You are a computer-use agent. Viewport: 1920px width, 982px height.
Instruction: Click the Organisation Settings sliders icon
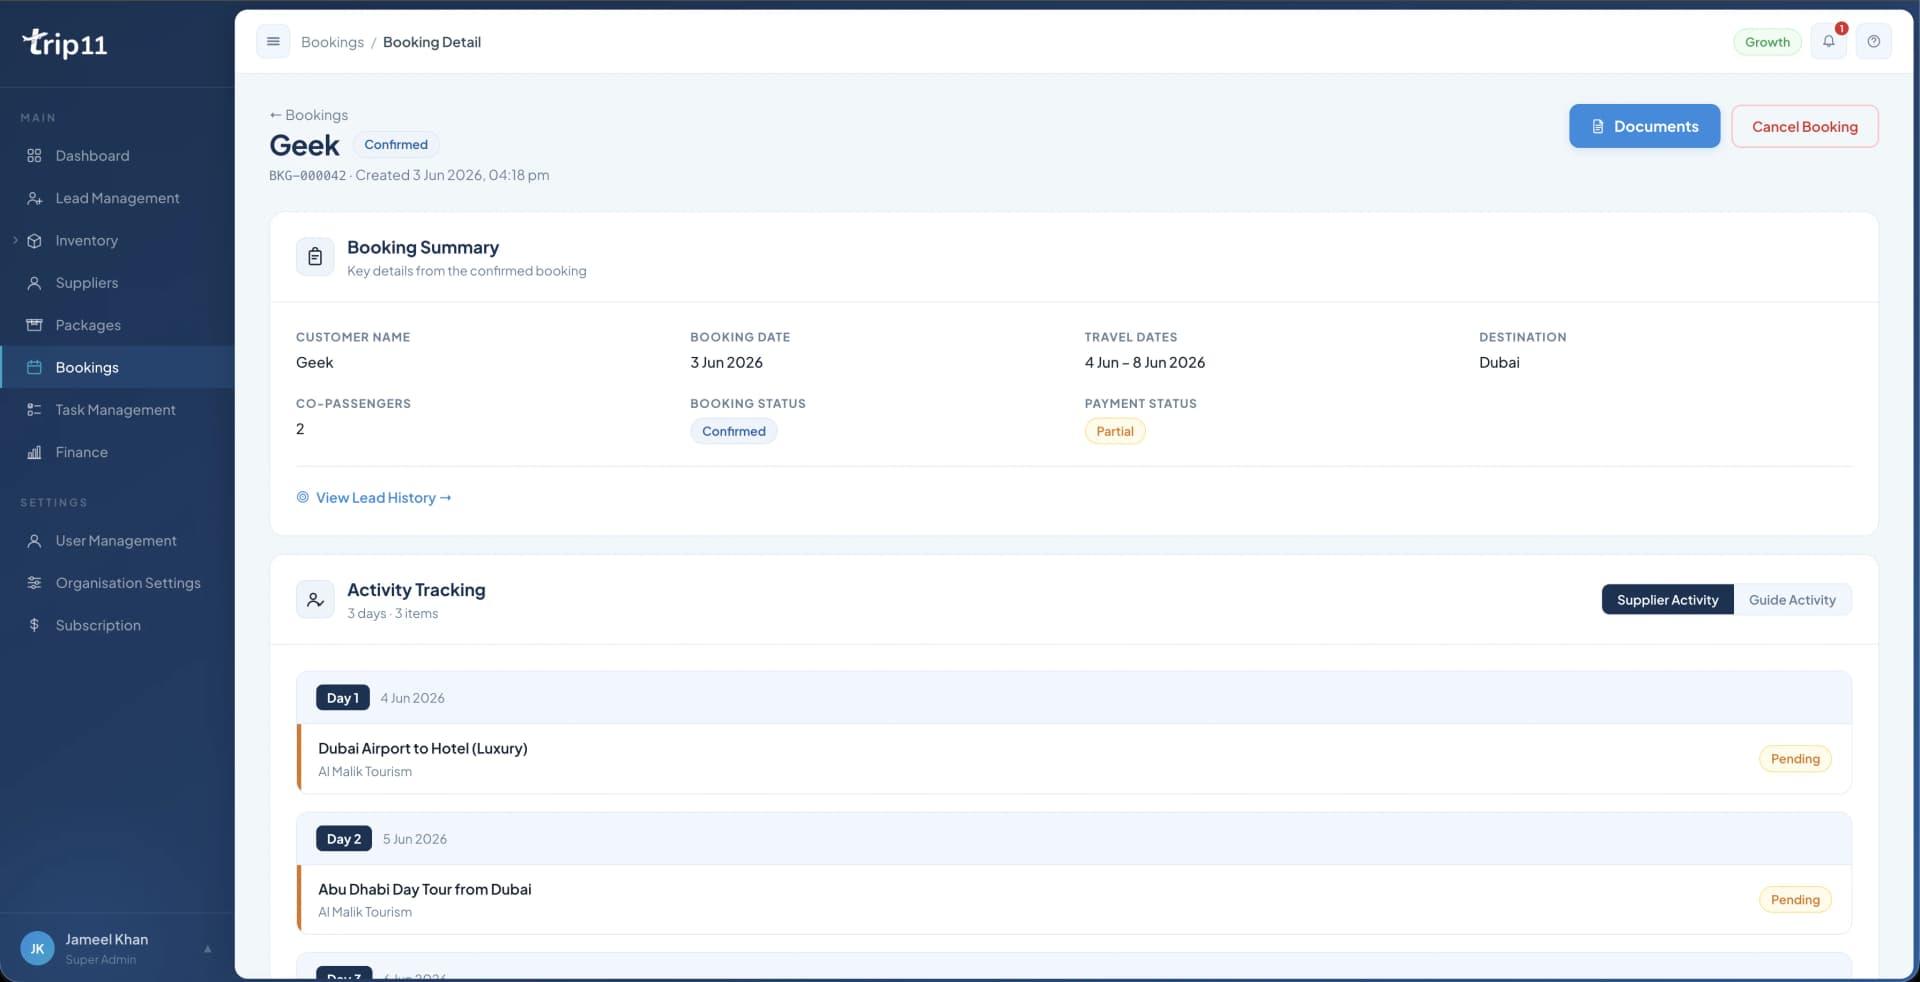point(34,583)
